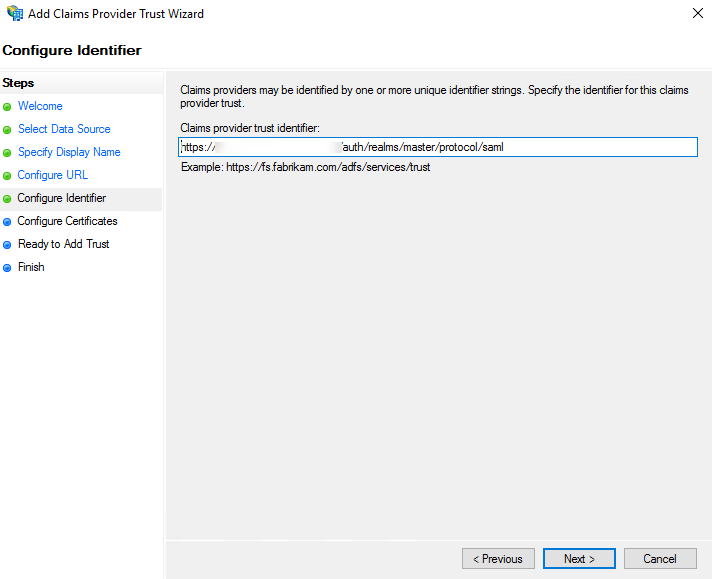Jump to the Configure URL step
The height and width of the screenshot is (579, 712).
point(53,175)
